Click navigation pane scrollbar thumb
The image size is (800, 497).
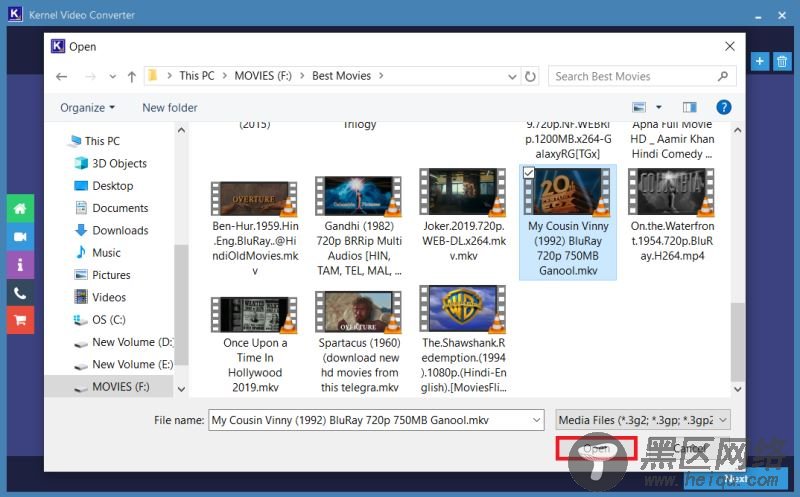pos(181,305)
